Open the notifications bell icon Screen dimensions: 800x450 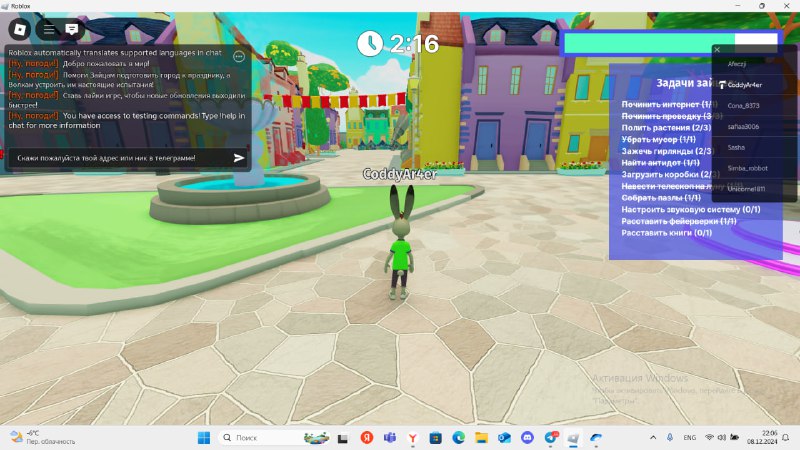(786, 438)
